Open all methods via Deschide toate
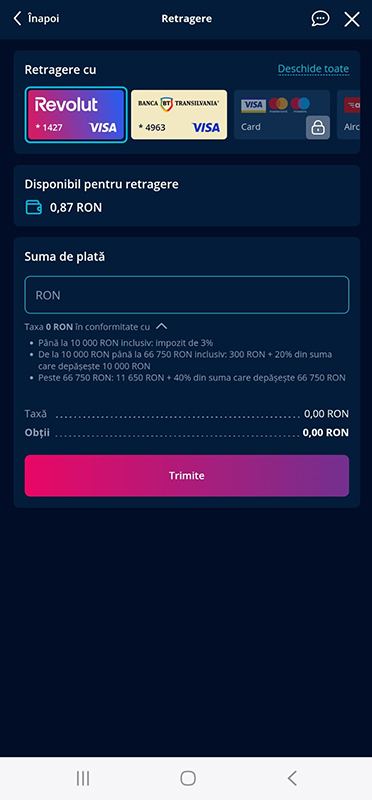Viewport: 372px width, 800px height. click(x=313, y=69)
